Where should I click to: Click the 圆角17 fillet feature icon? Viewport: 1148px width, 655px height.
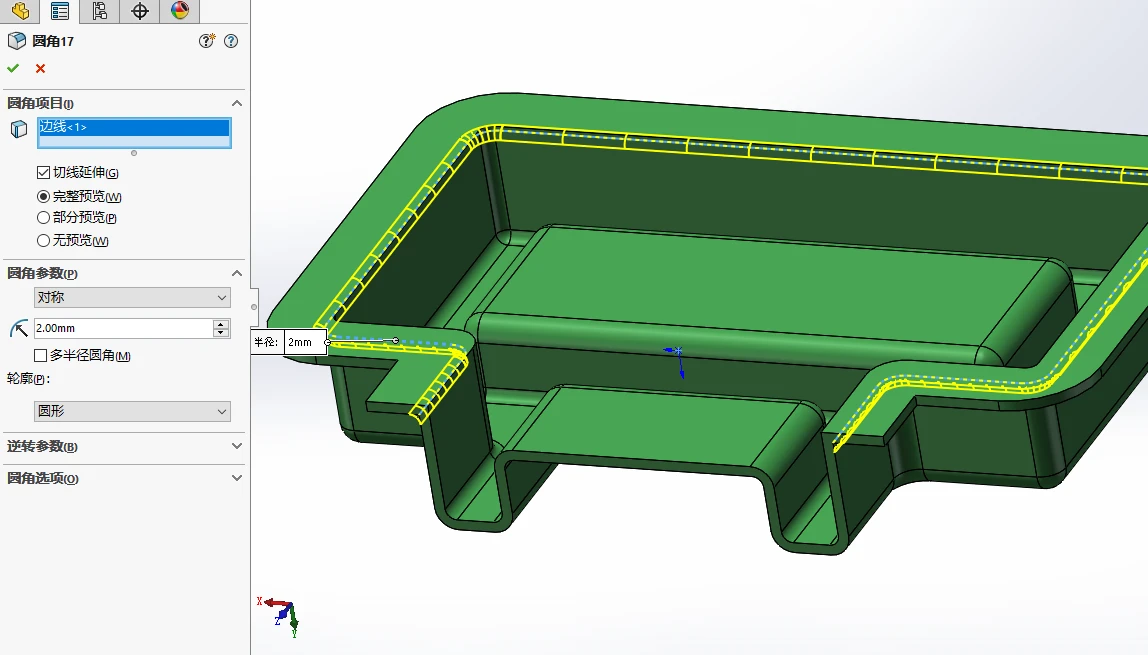click(17, 41)
